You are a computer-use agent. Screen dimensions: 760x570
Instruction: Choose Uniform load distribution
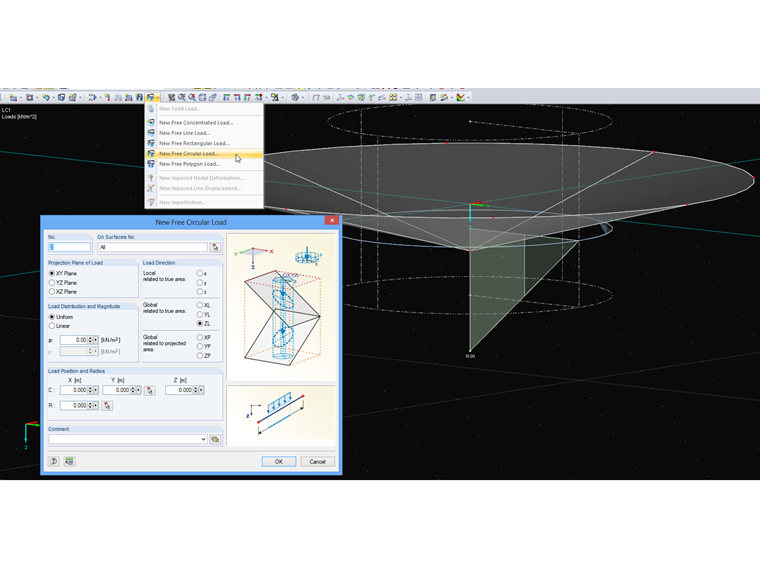click(x=51, y=317)
